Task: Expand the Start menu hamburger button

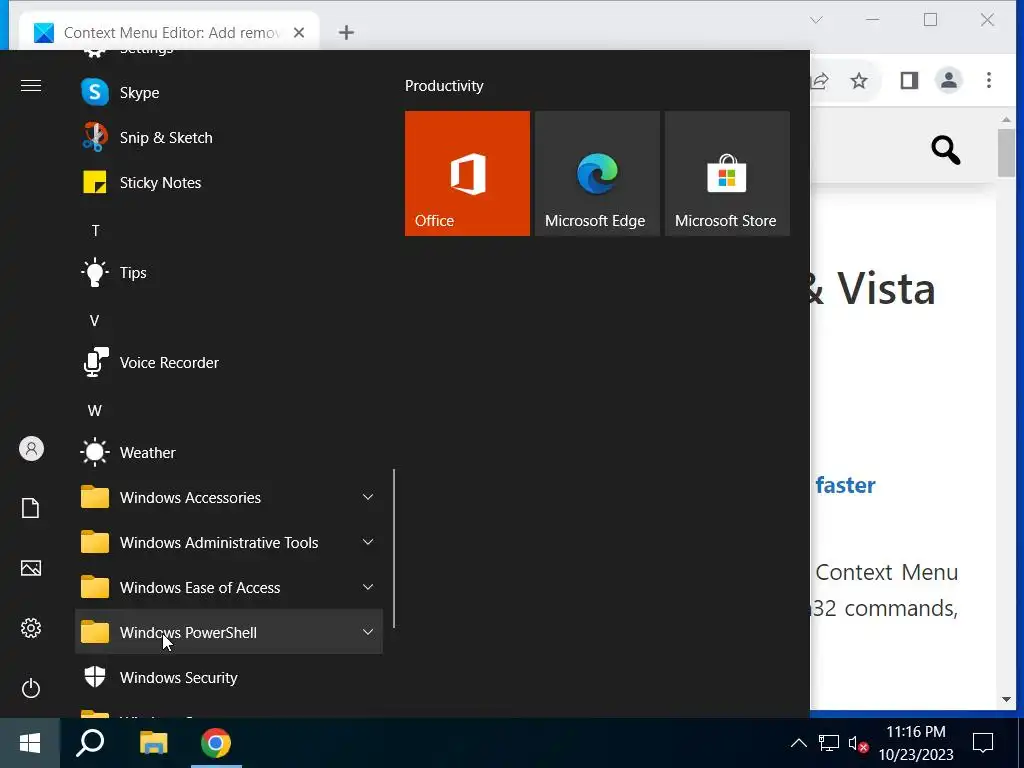Action: coord(31,86)
